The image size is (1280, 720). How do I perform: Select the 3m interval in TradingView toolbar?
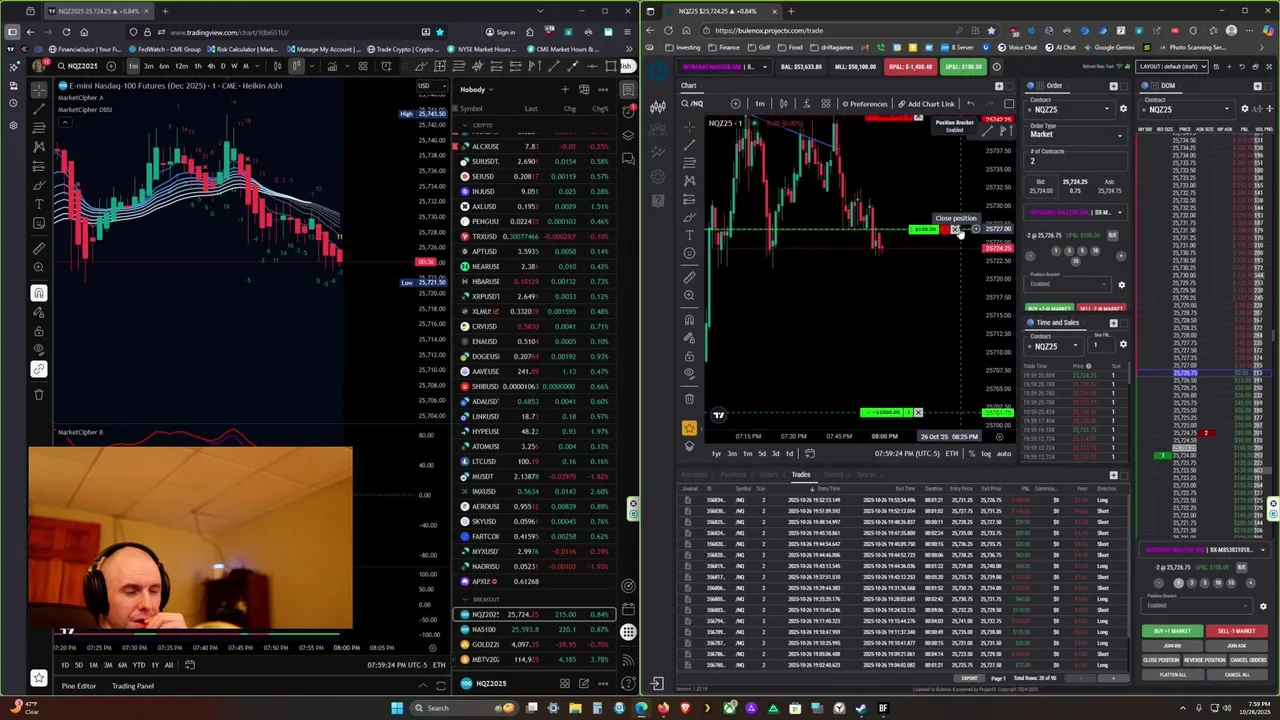click(x=148, y=66)
